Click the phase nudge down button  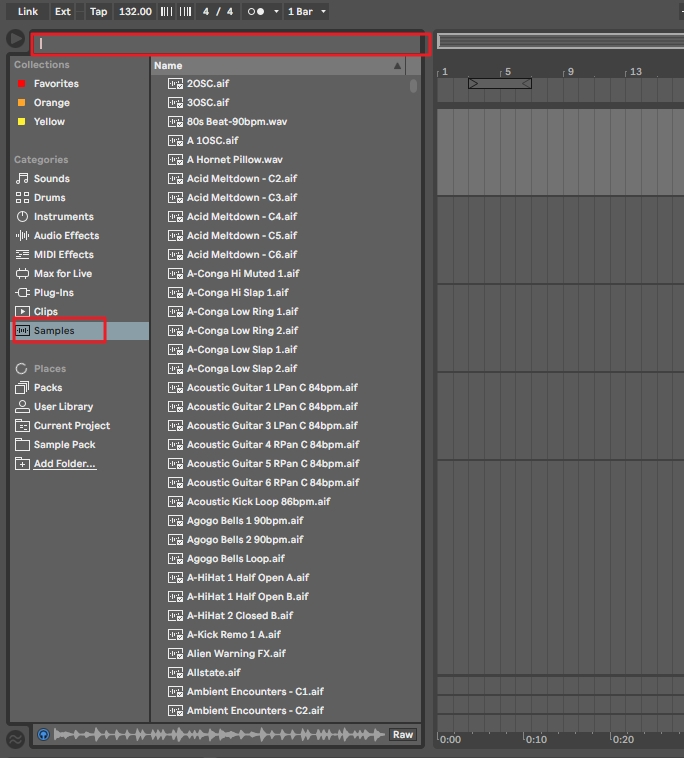[166, 12]
